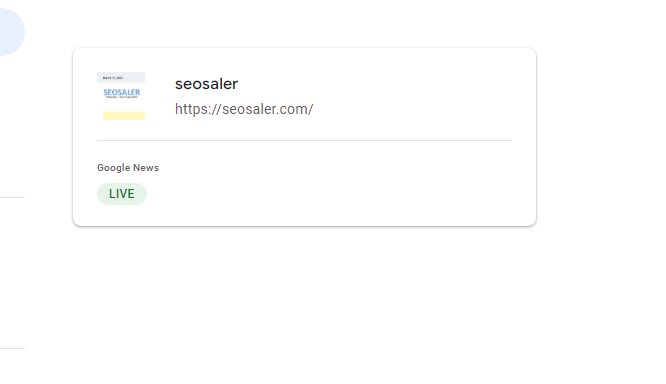Viewport: 666px width, 384px height.
Task: Open the seosaler publication title
Action: tap(206, 84)
